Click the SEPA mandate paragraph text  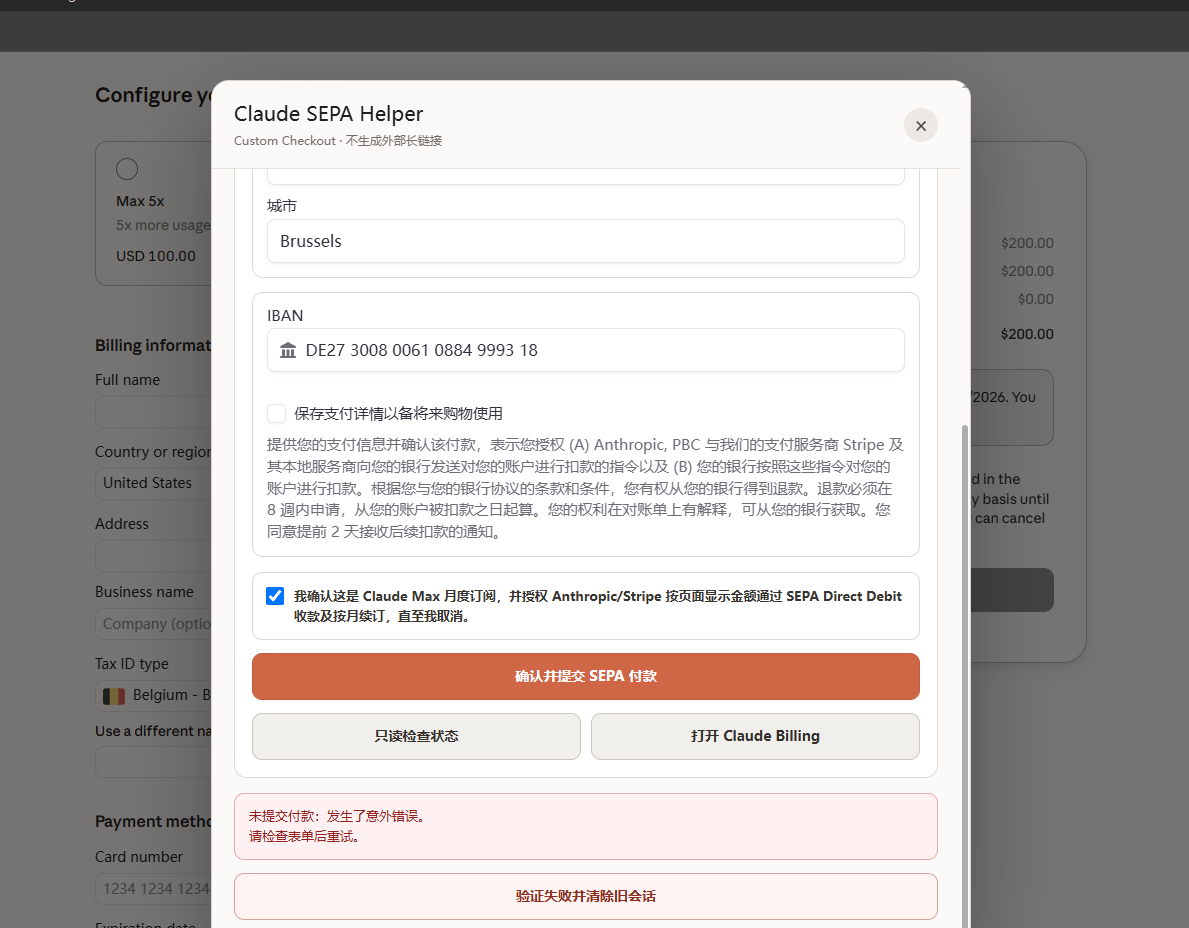click(x=585, y=488)
